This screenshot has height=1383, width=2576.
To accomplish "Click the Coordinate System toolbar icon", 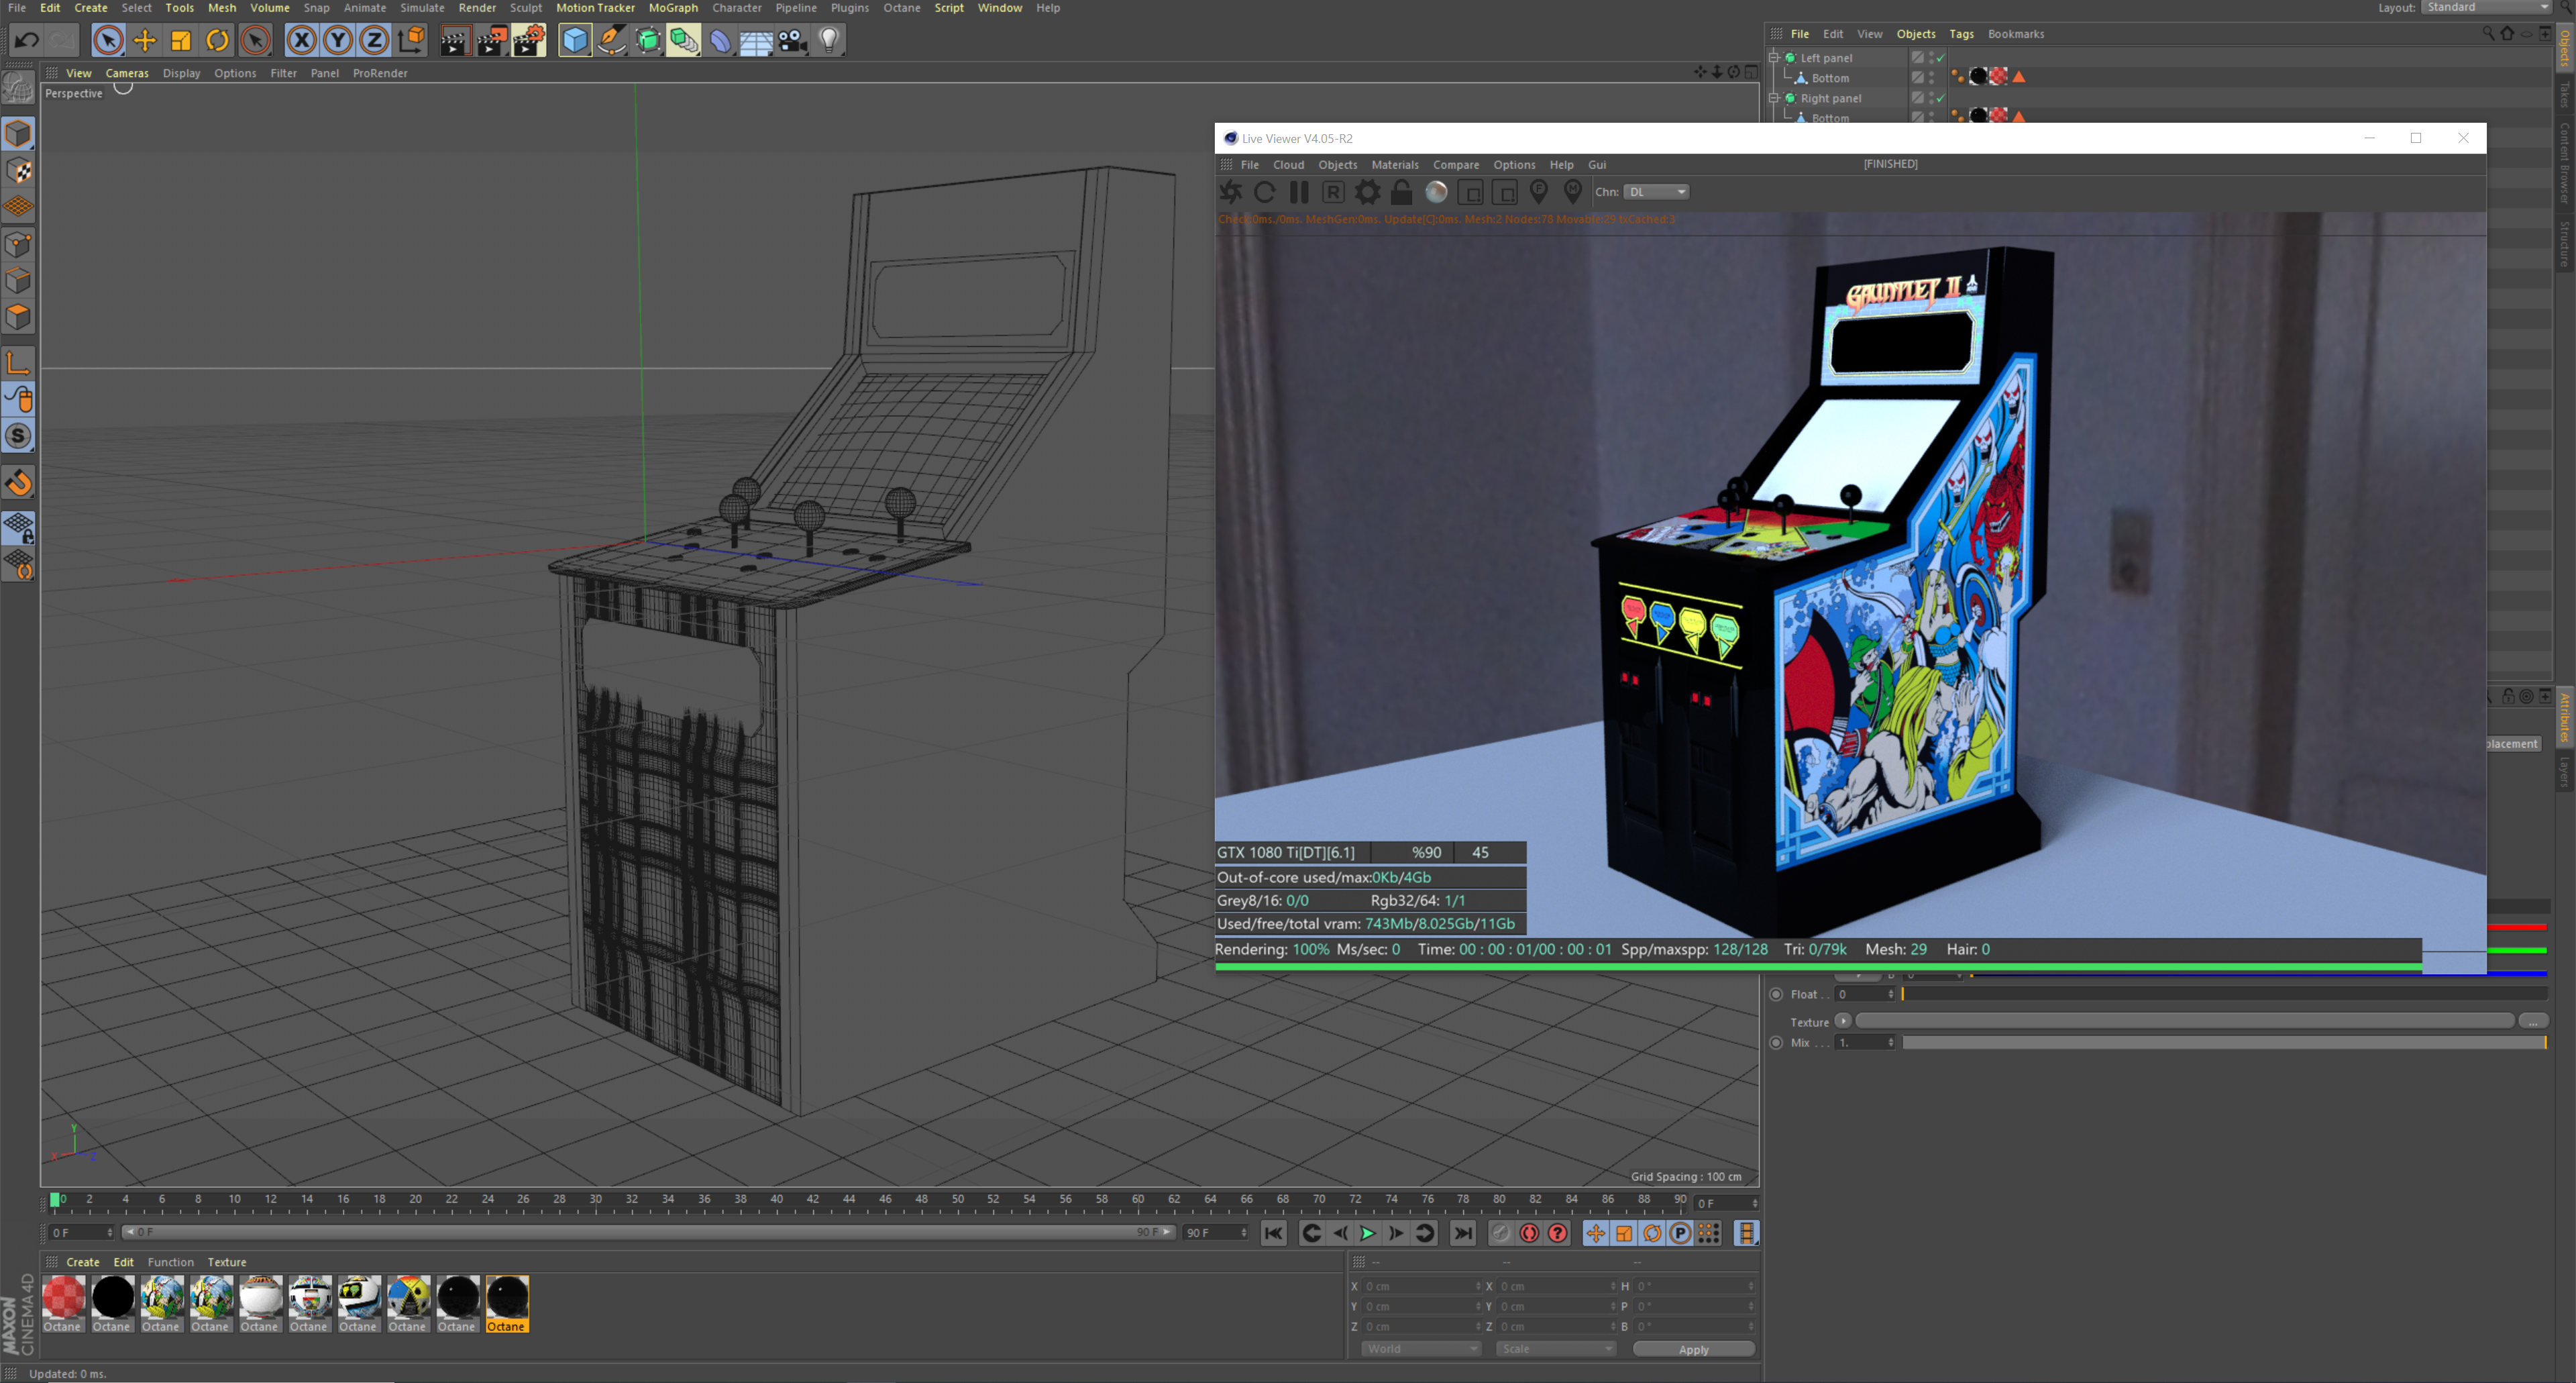I will [x=411, y=40].
